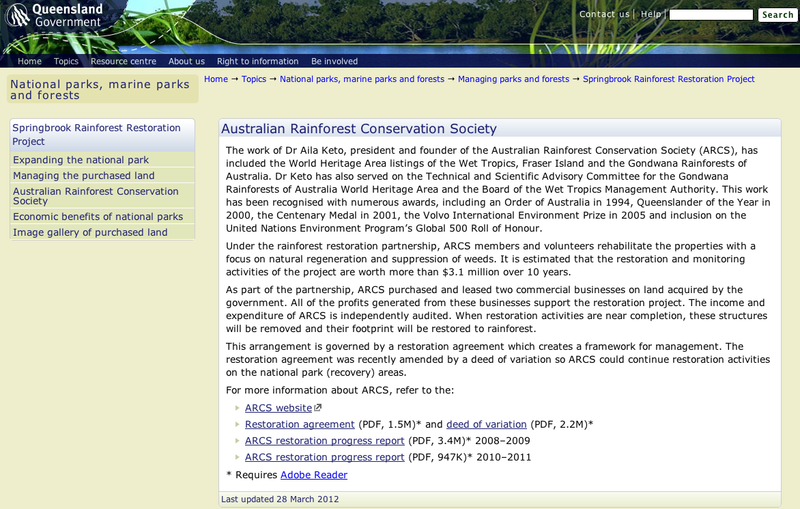Open ARCS restoration progress report 2008–2009

(x=324, y=441)
